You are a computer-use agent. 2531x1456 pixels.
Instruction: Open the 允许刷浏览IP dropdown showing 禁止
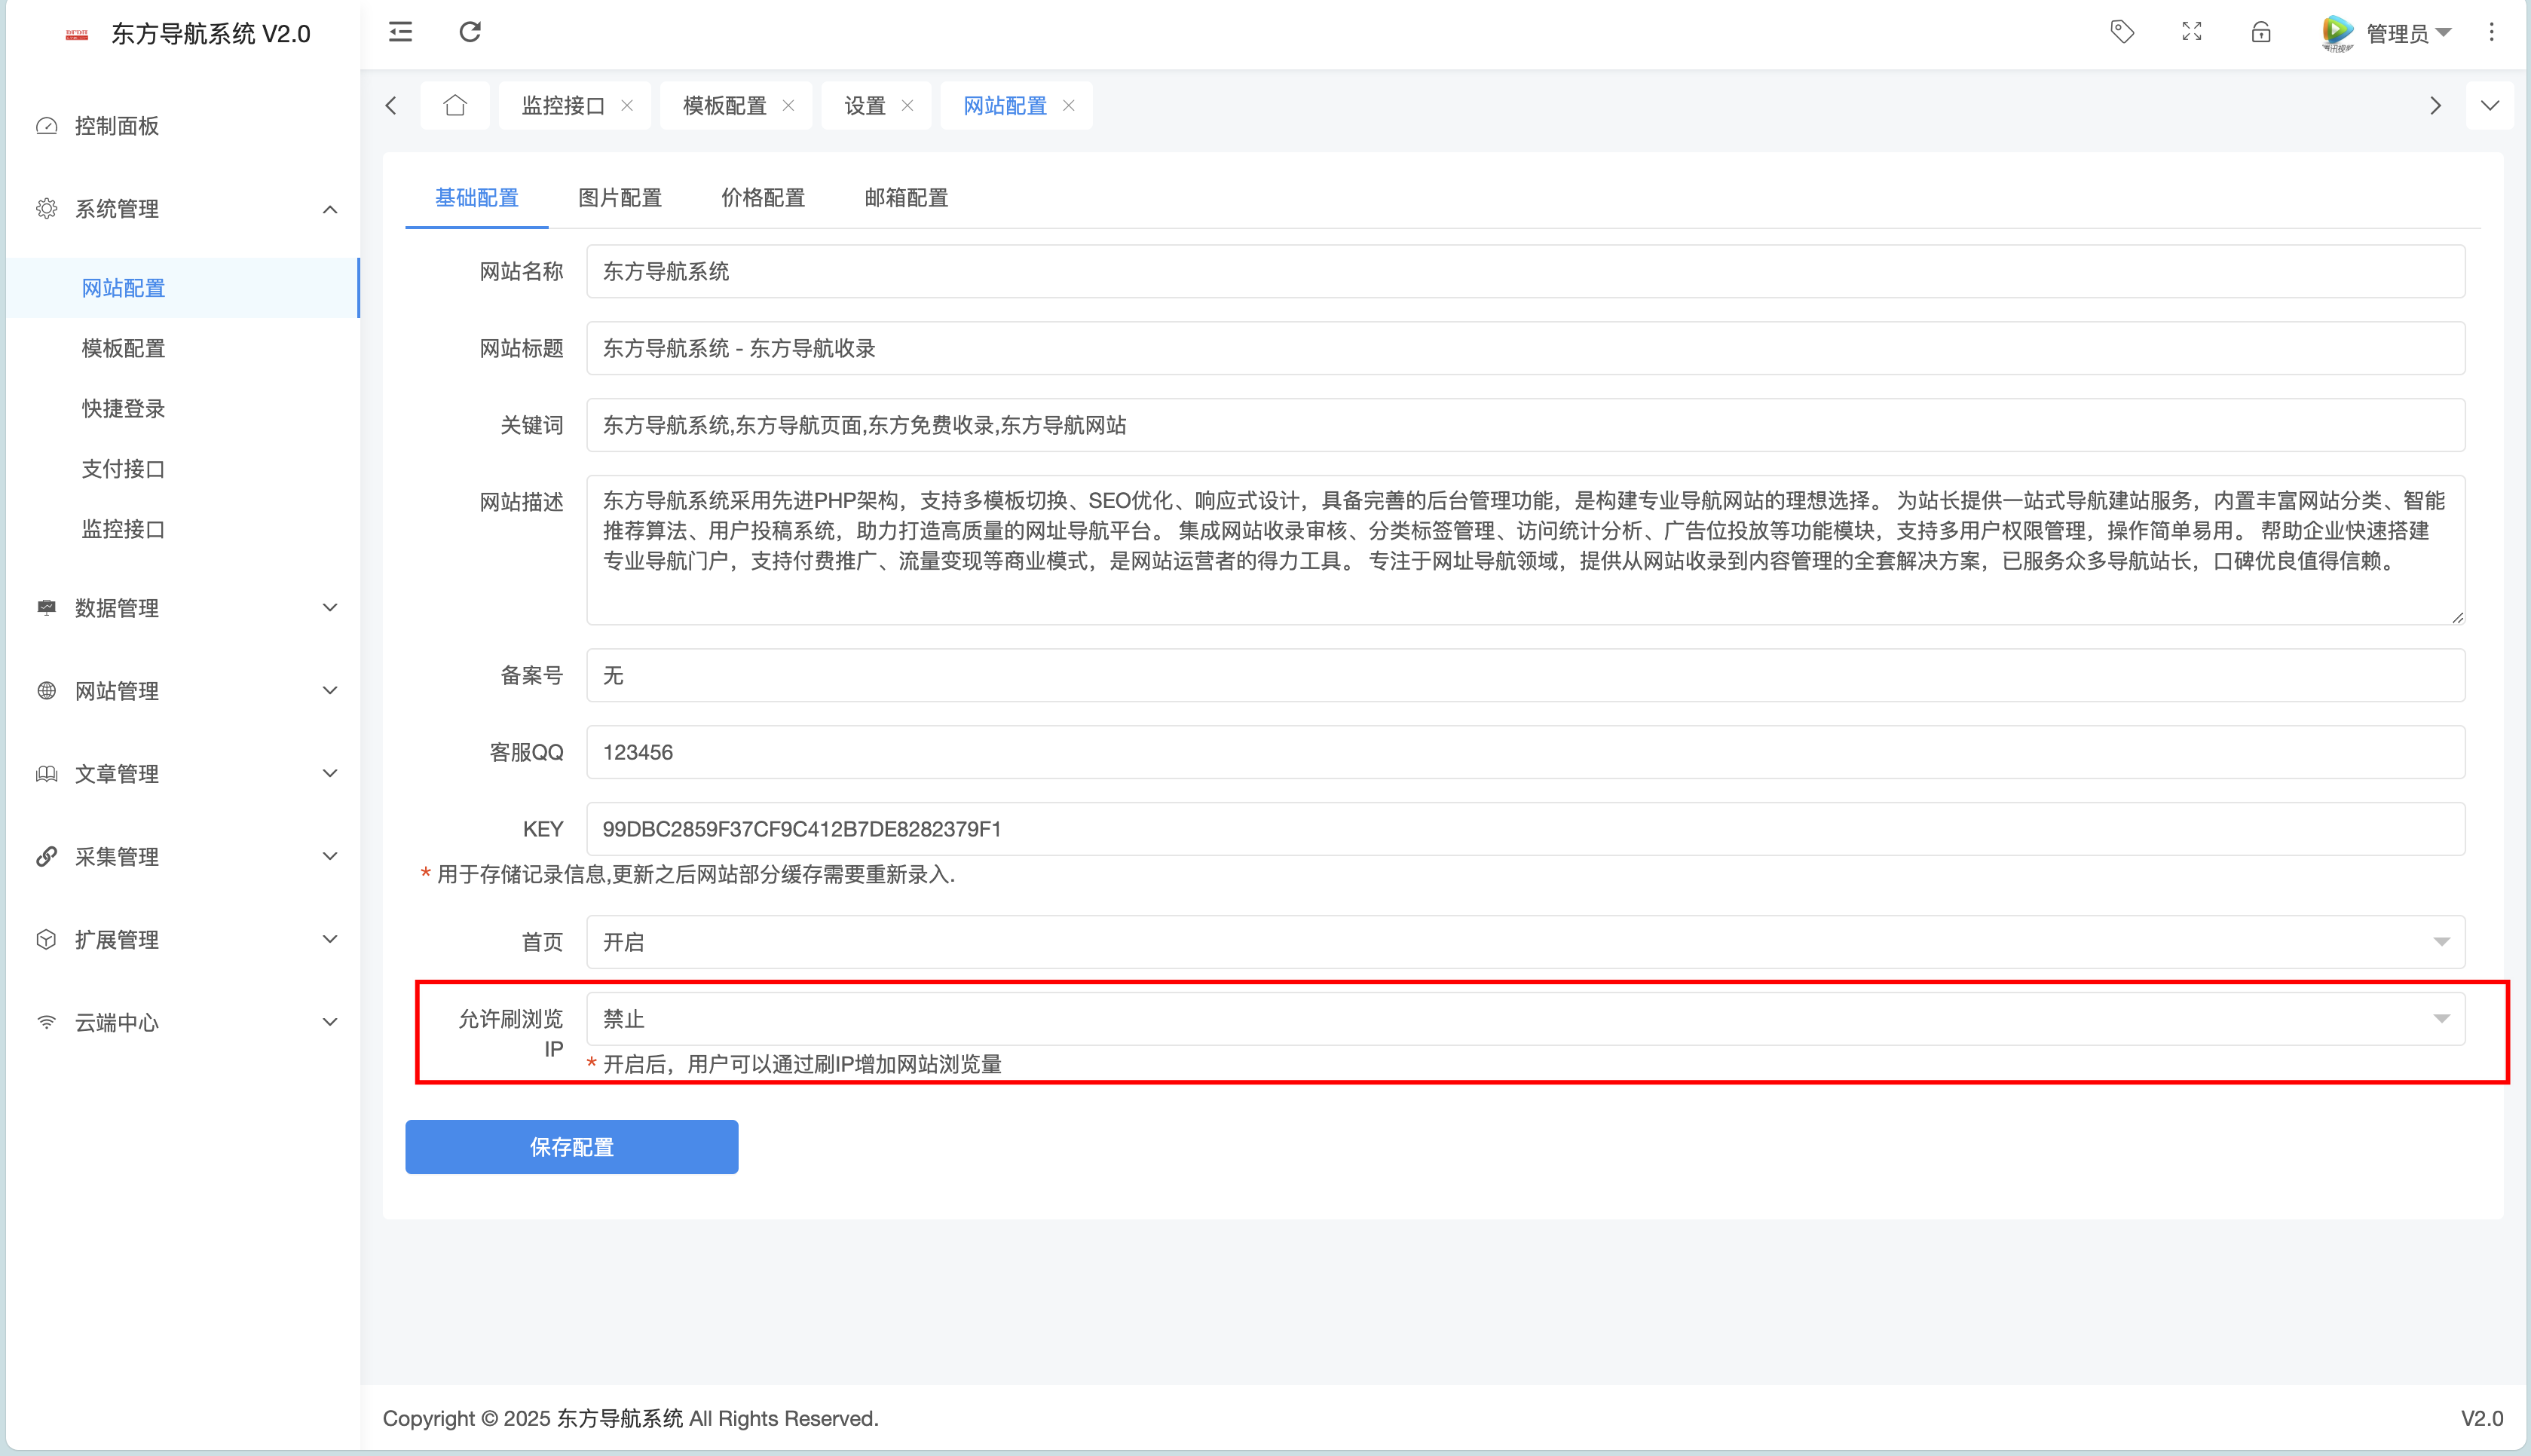click(x=2441, y=1018)
